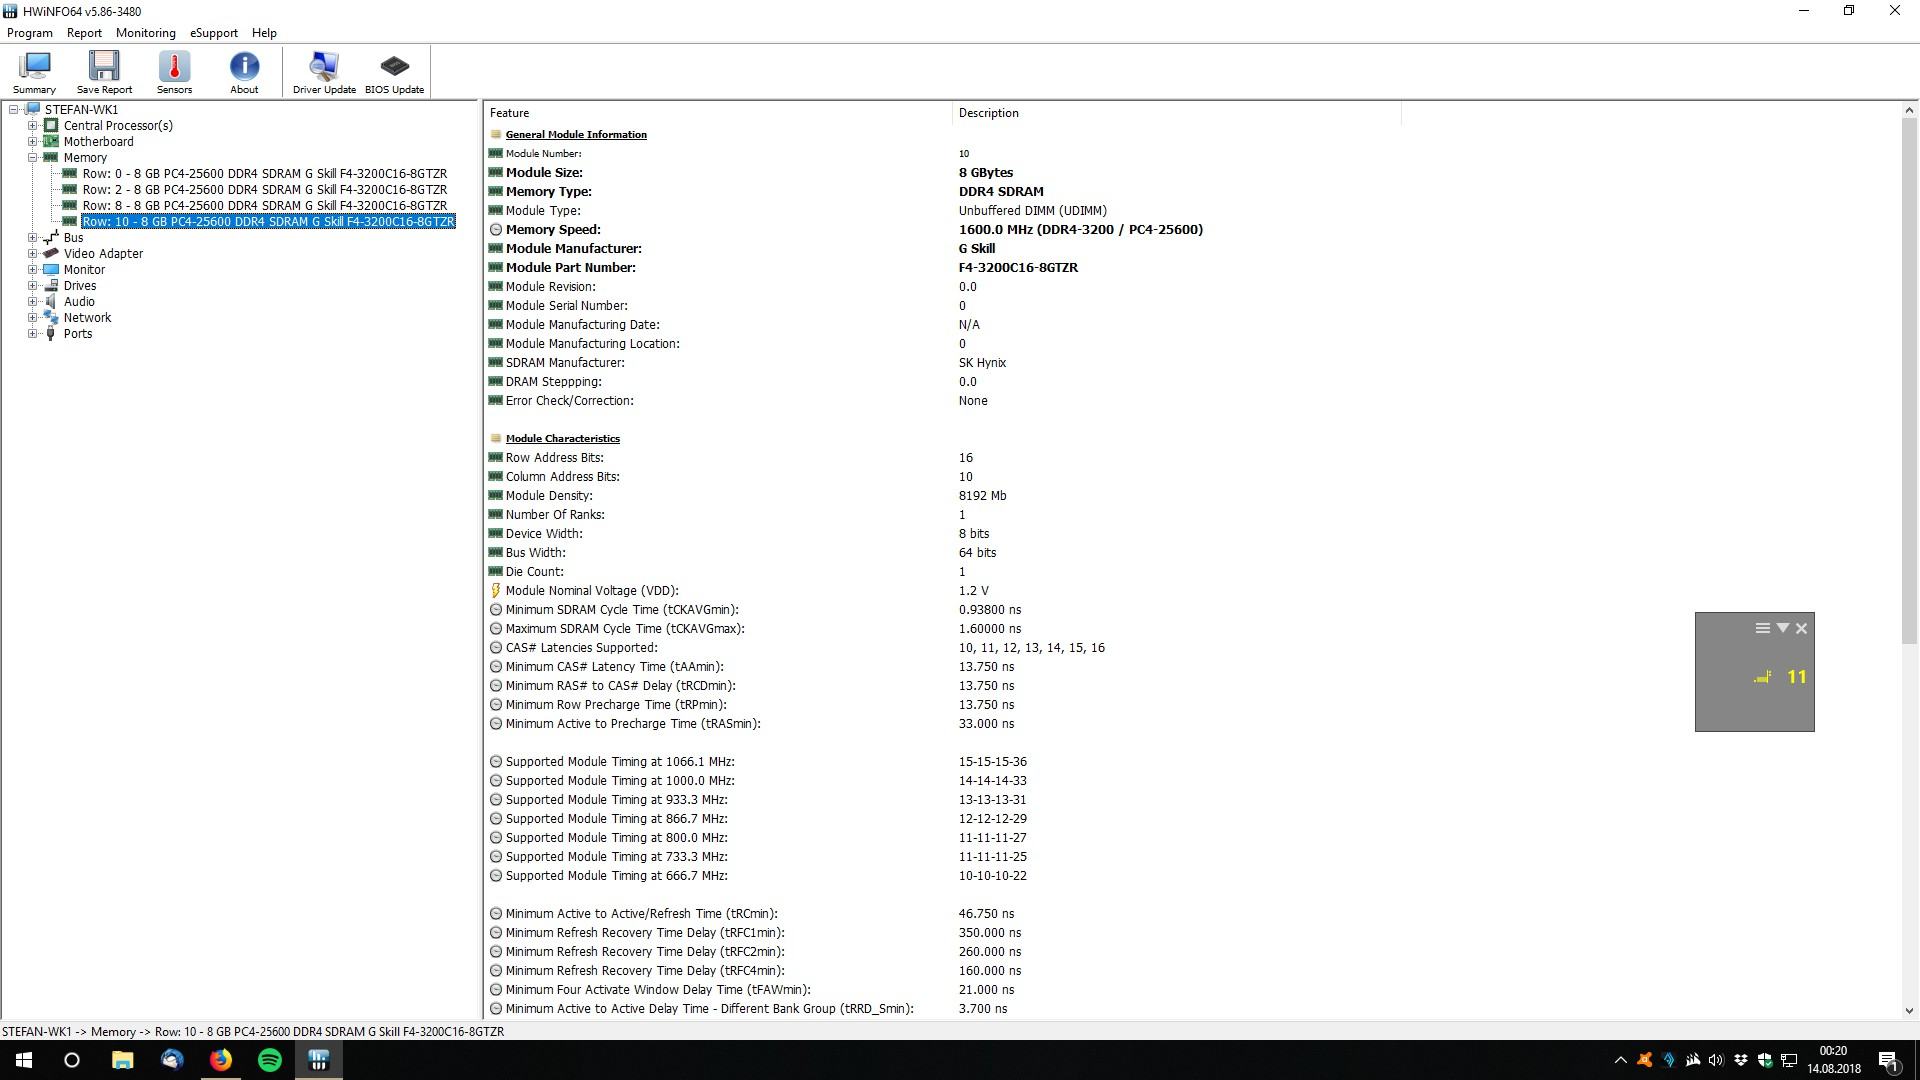Click the Description column header
Image resolution: width=1920 pixels, height=1080 pixels.
tap(1176, 113)
